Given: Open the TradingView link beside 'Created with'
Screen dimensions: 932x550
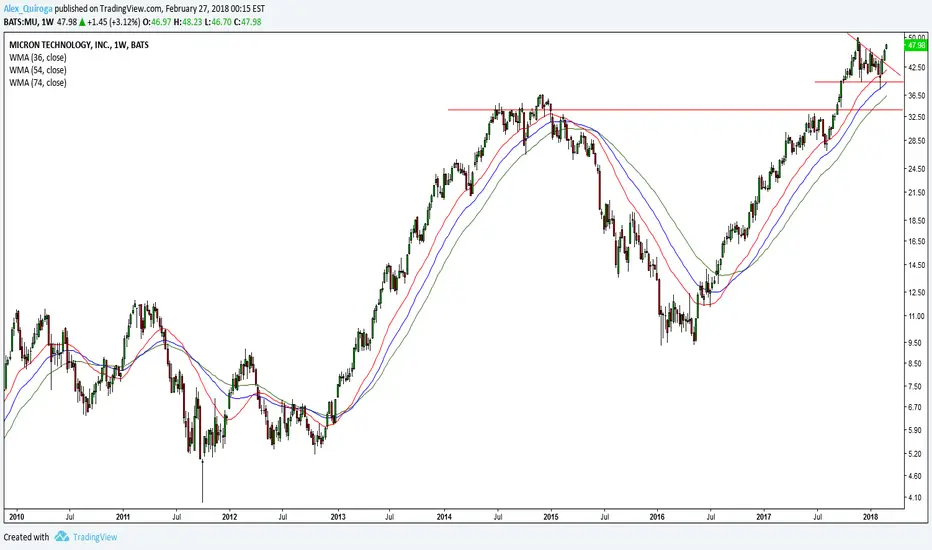Looking at the screenshot, I should (x=95, y=537).
